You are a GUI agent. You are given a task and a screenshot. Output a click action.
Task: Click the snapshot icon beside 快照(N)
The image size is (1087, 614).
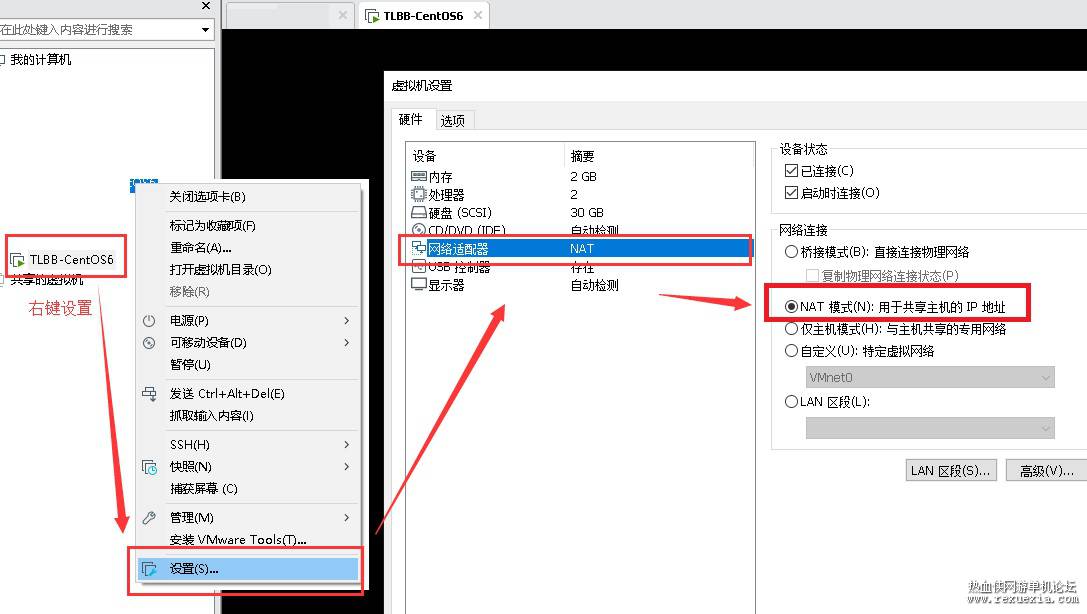tap(149, 467)
